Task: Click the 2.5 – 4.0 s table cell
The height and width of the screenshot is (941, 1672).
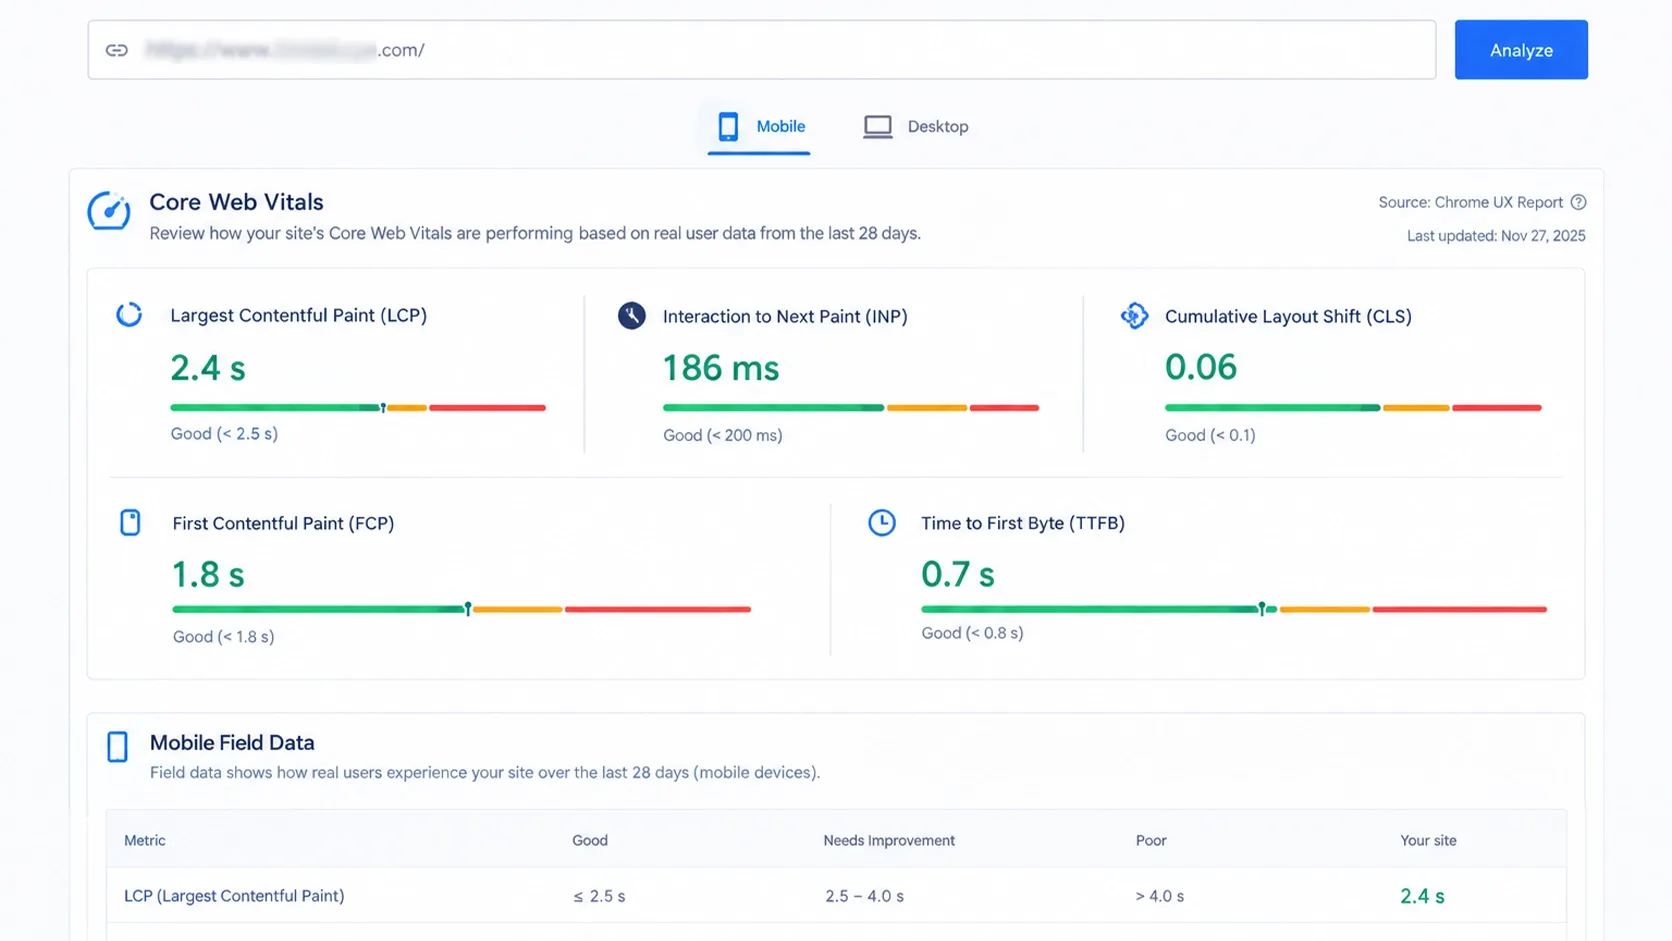Action: pos(864,897)
